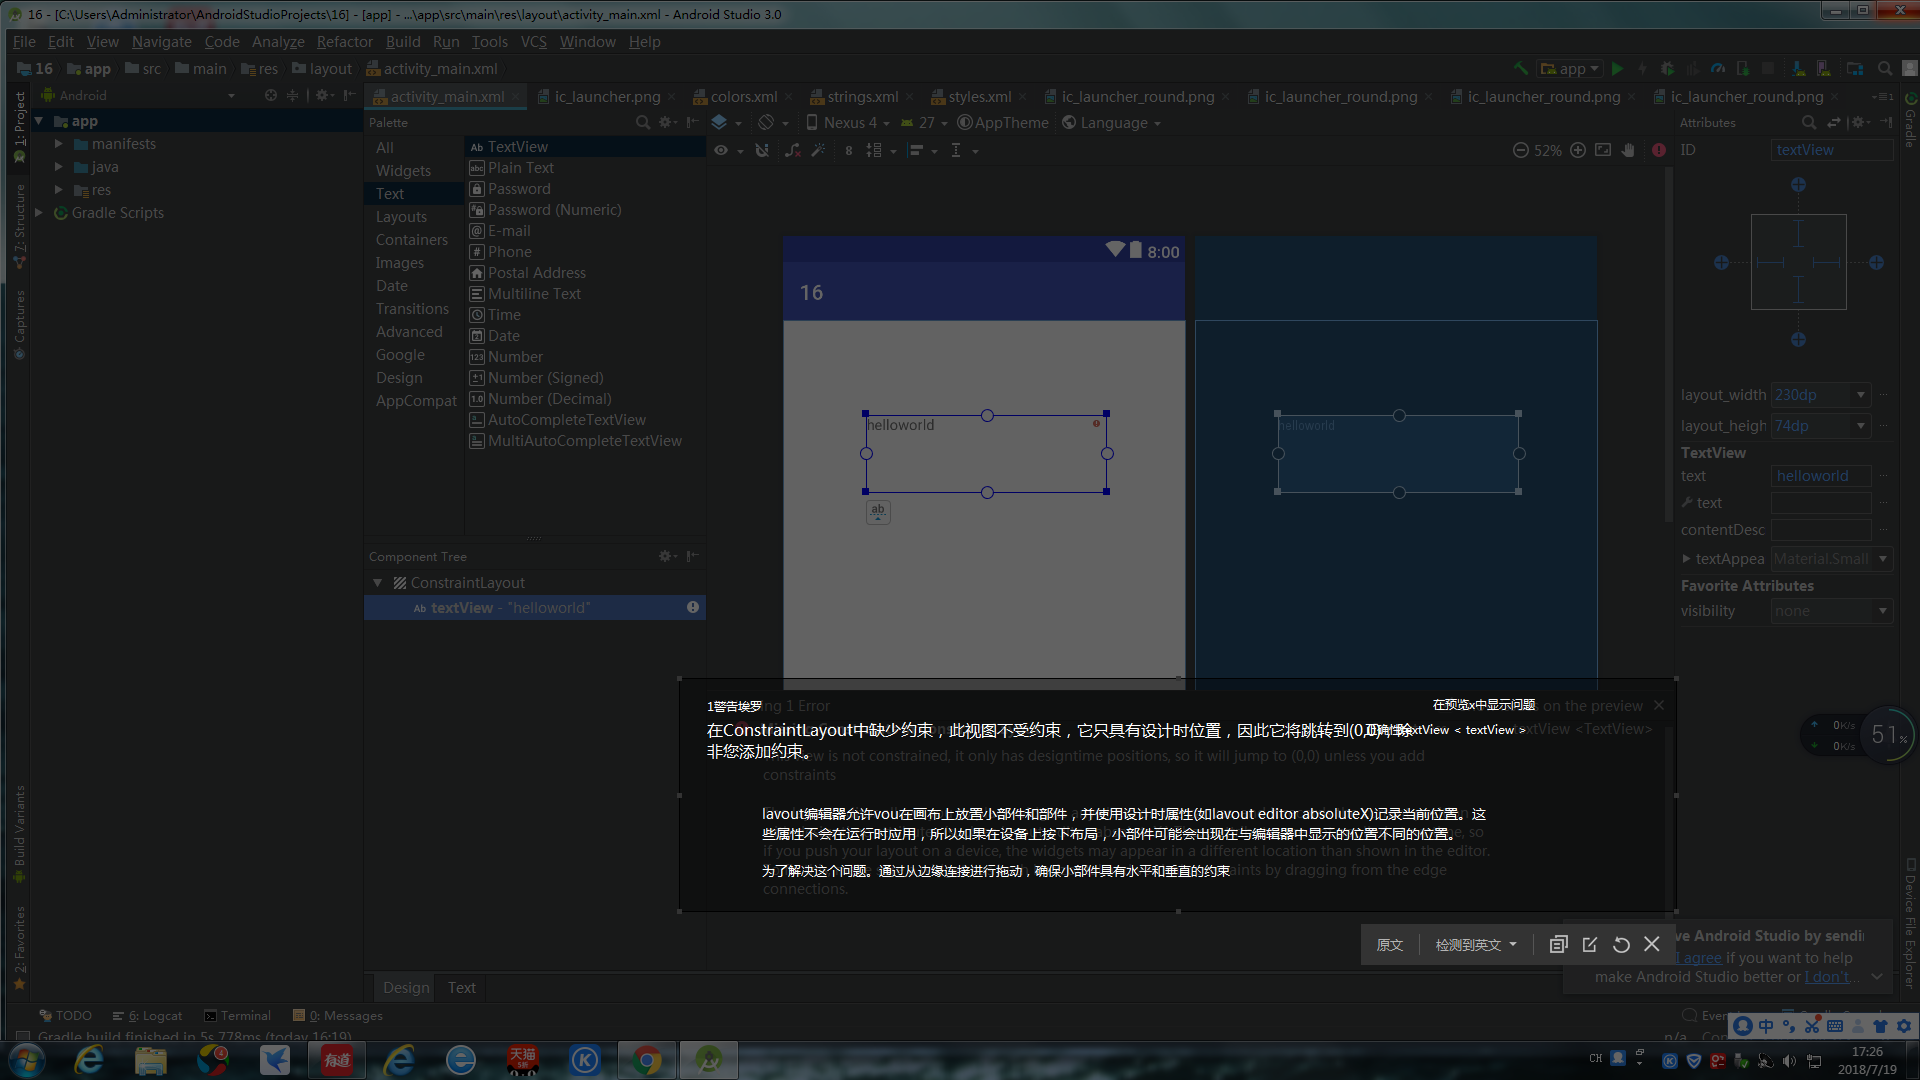
Task: Open the view options eye icon
Action: coord(721,150)
